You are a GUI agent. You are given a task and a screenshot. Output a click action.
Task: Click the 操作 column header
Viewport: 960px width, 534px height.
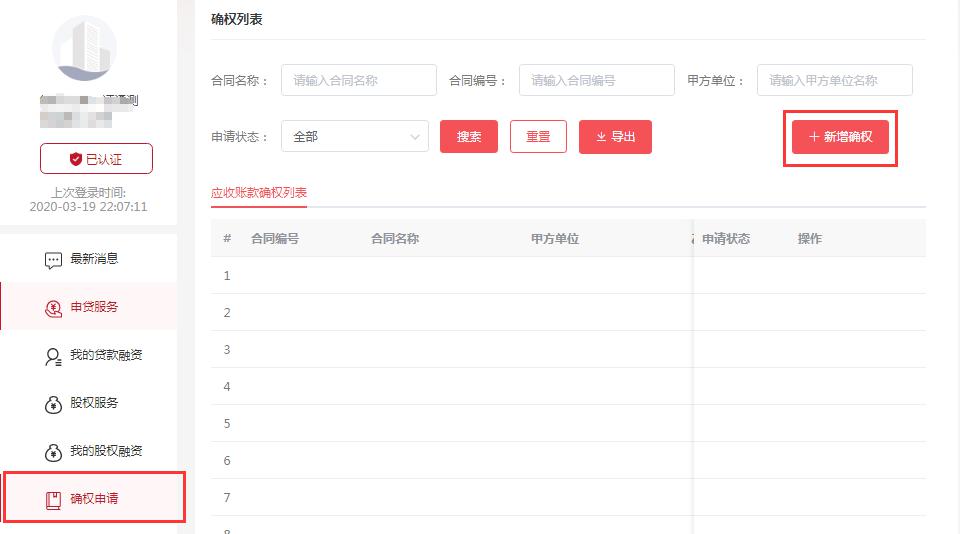809,239
